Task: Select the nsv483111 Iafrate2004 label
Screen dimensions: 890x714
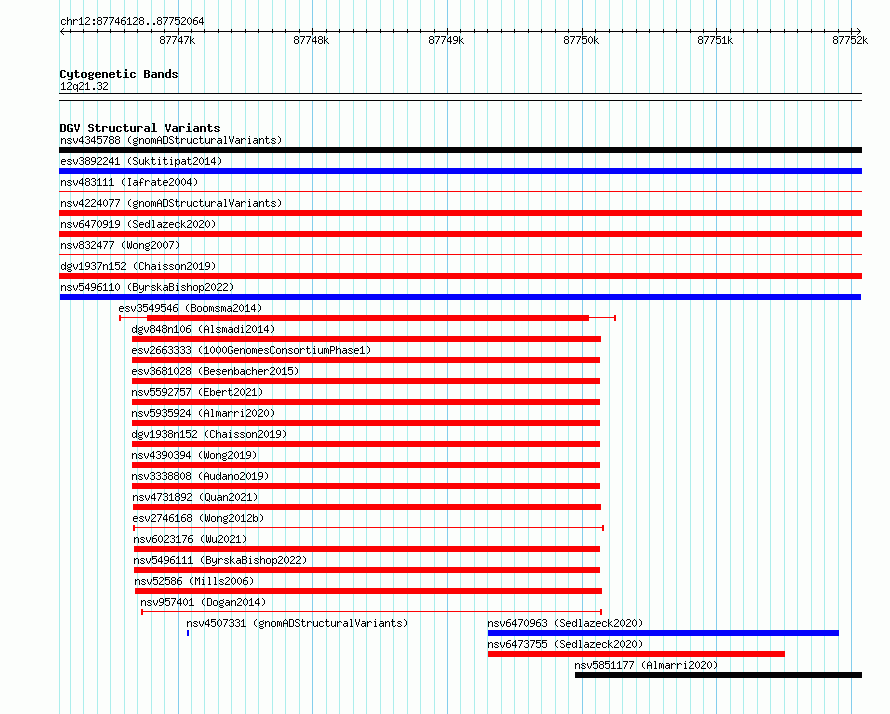Action: [x=129, y=182]
